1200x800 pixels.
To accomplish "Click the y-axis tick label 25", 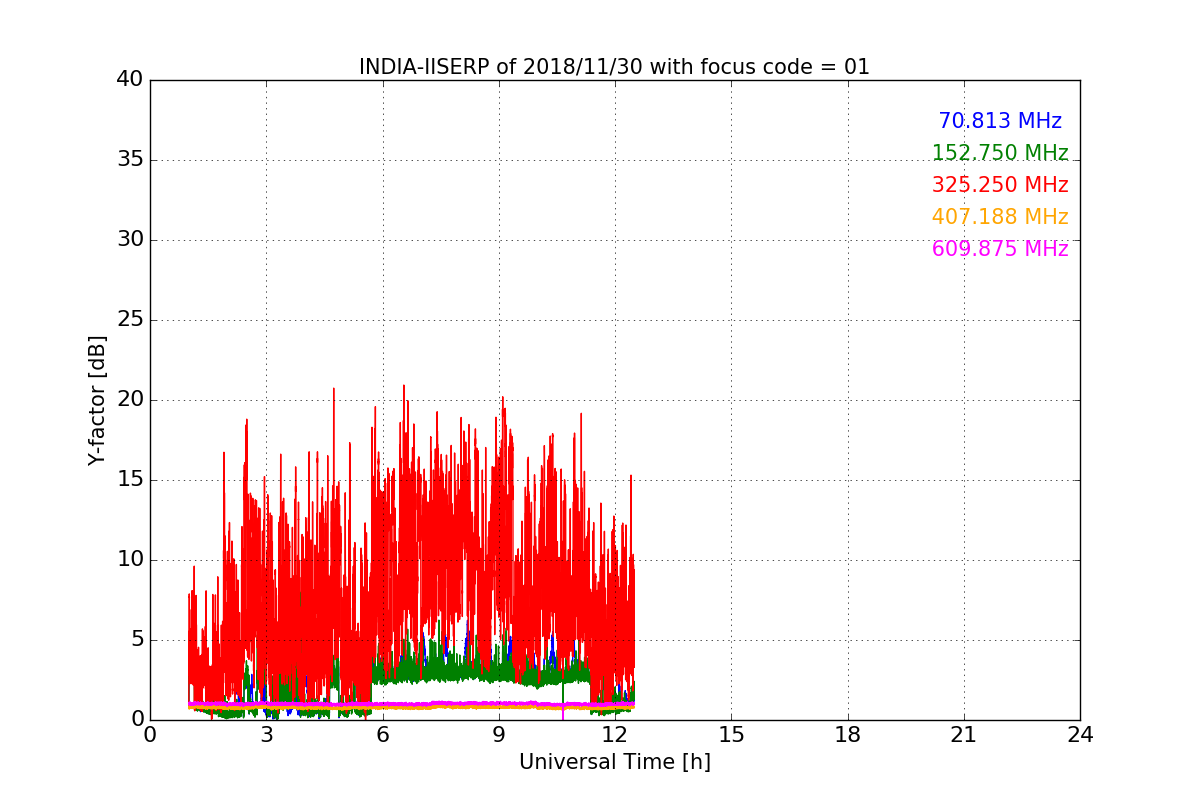I will 129,320.
